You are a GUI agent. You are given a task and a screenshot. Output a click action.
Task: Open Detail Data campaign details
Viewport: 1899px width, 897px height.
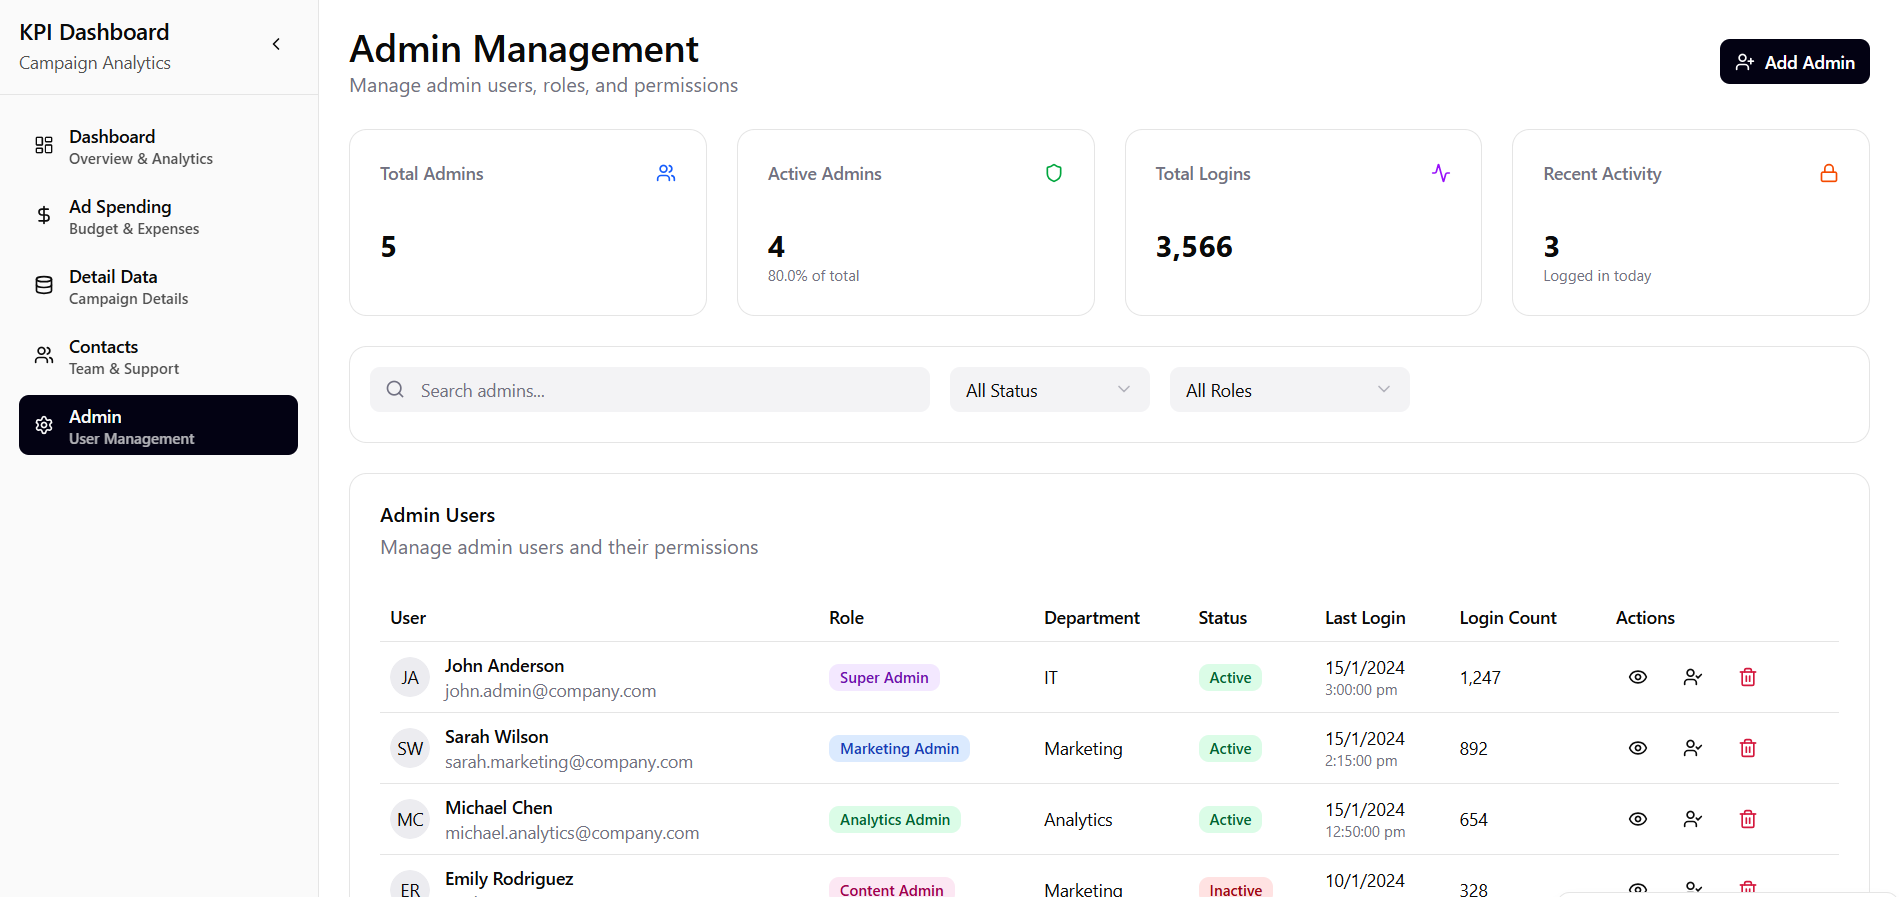point(158,286)
